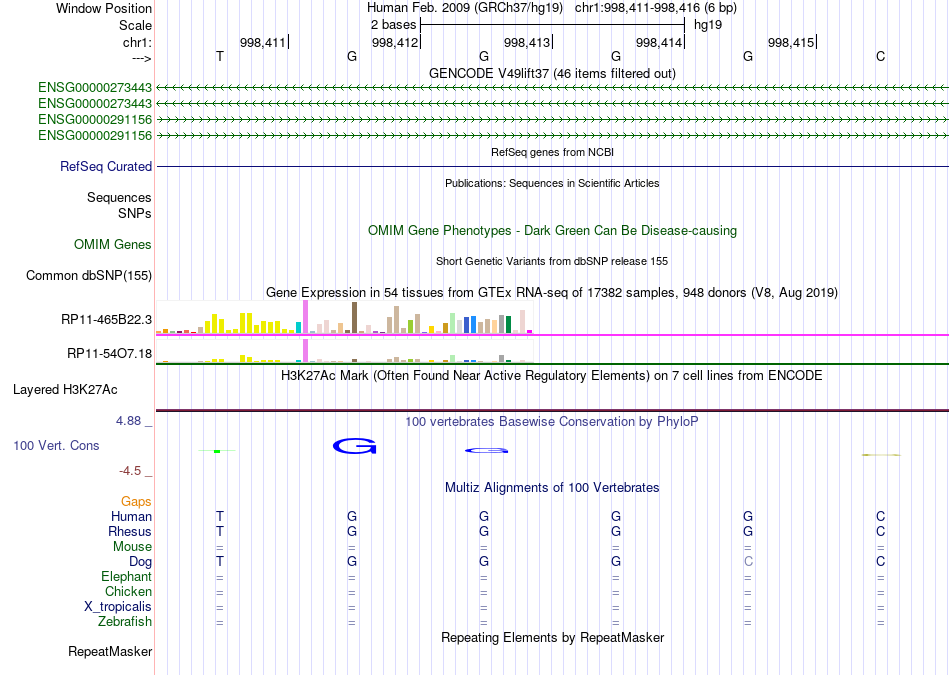Click the 998,415 ruler position
This screenshot has height=675, width=950.
coord(791,42)
